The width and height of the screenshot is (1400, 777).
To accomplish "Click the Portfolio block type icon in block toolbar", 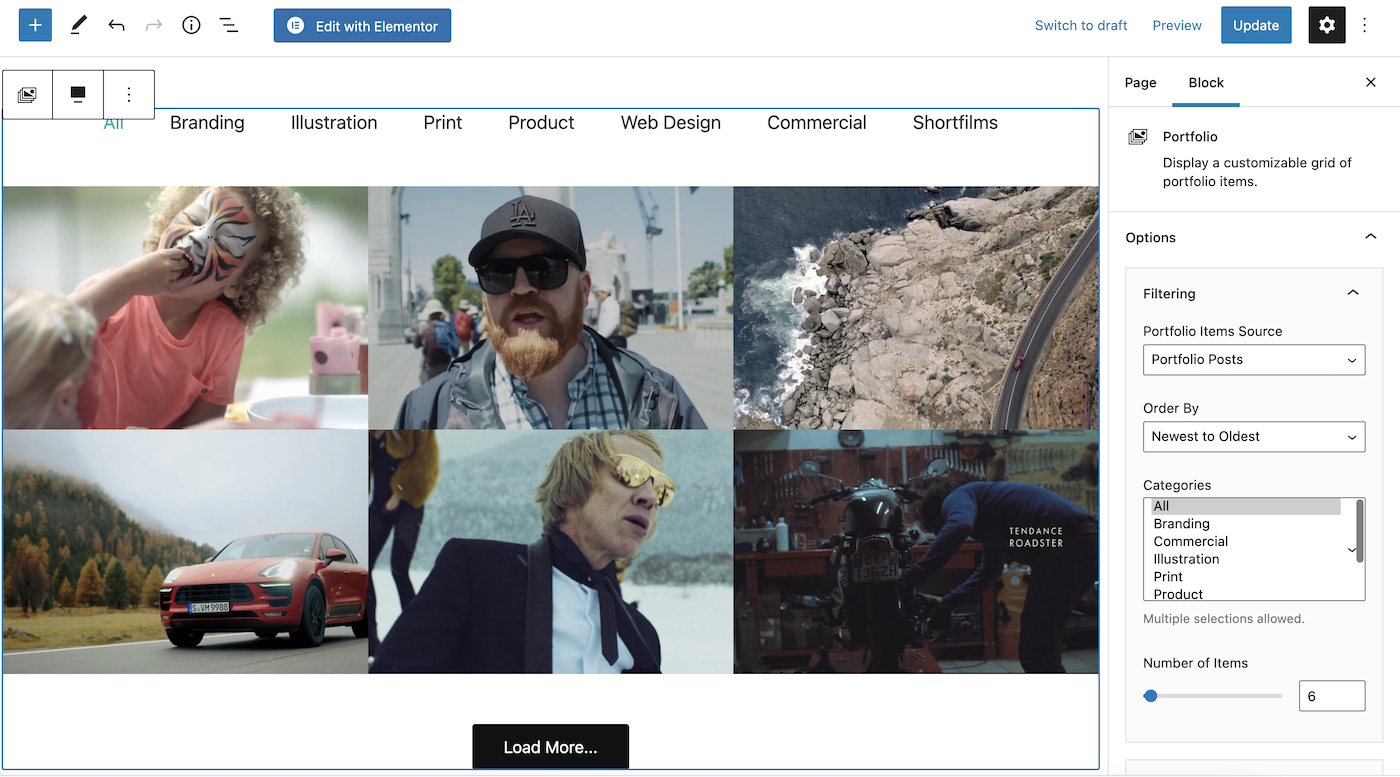I will (x=27, y=95).
